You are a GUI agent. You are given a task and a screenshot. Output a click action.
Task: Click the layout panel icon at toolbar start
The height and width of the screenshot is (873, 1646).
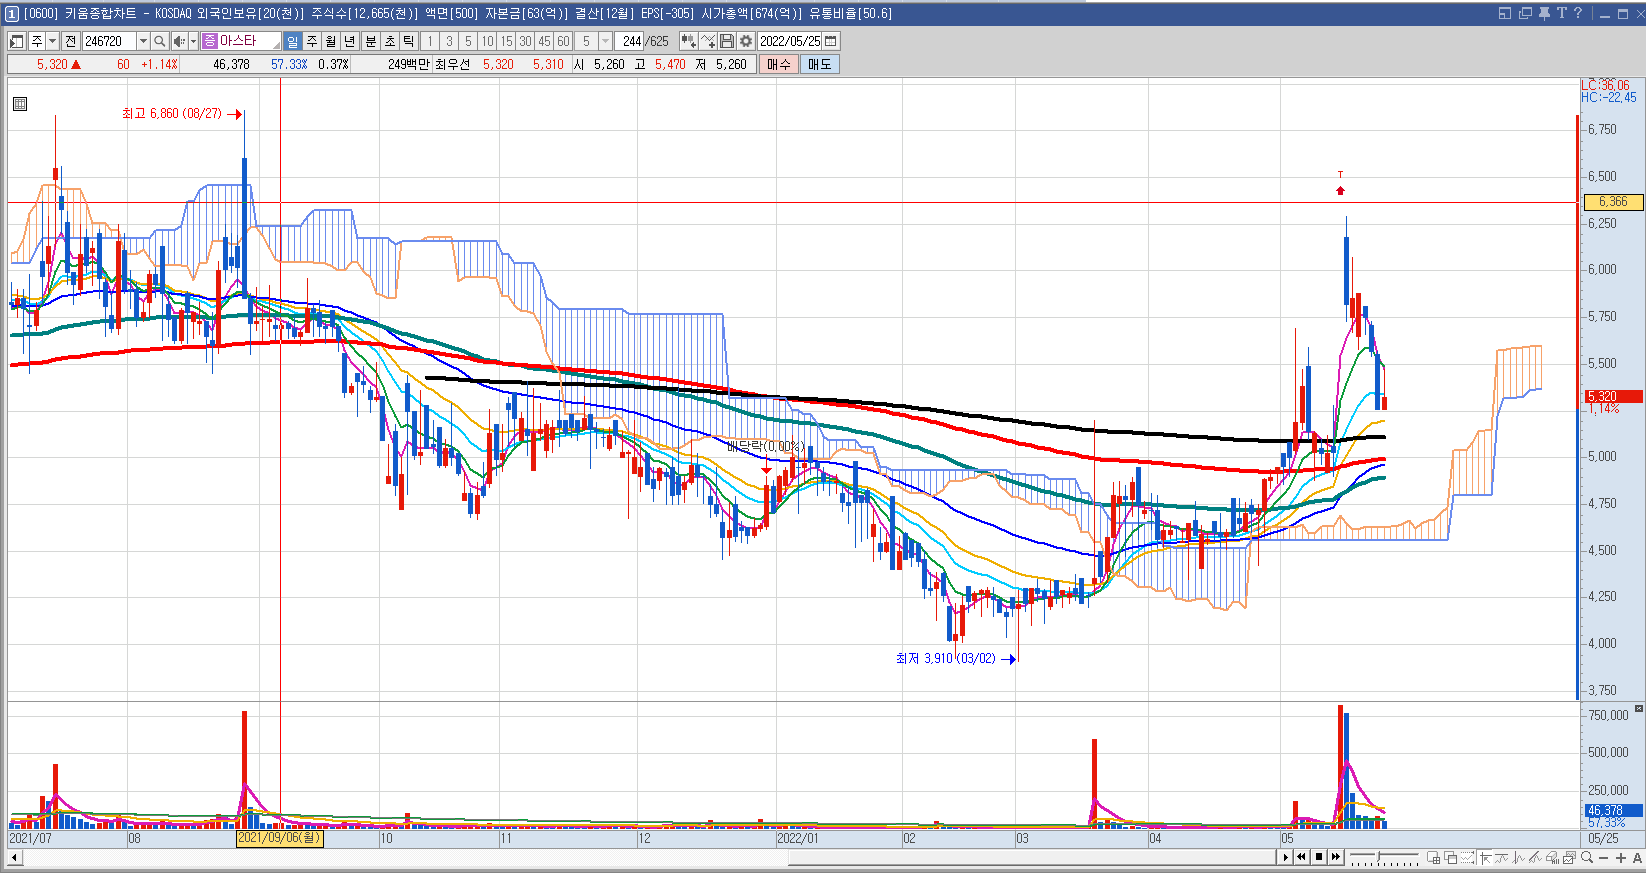[x=17, y=41]
